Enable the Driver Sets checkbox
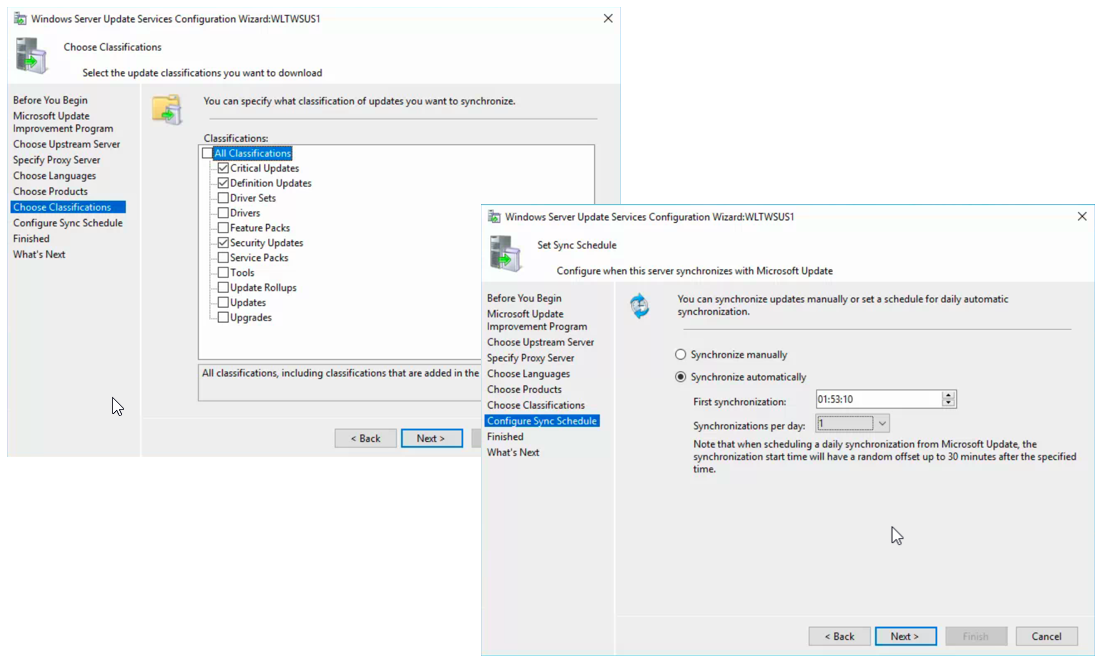The height and width of the screenshot is (662, 1104). [x=223, y=198]
